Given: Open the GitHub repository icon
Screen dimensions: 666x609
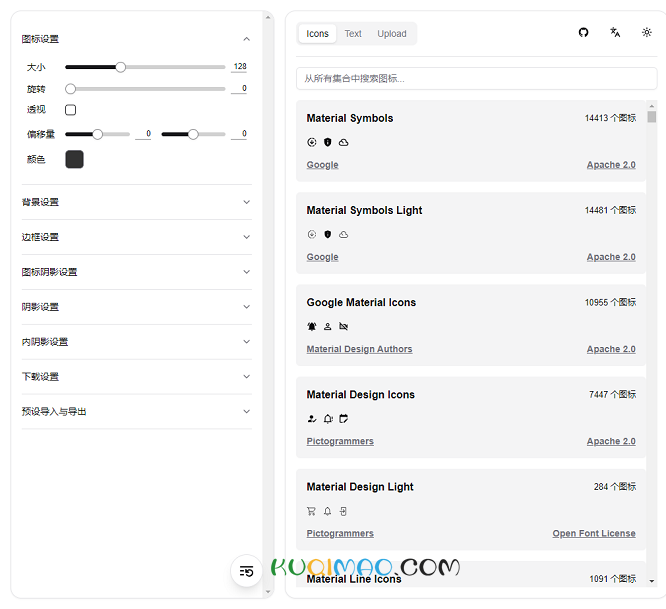Looking at the screenshot, I should 583,32.
